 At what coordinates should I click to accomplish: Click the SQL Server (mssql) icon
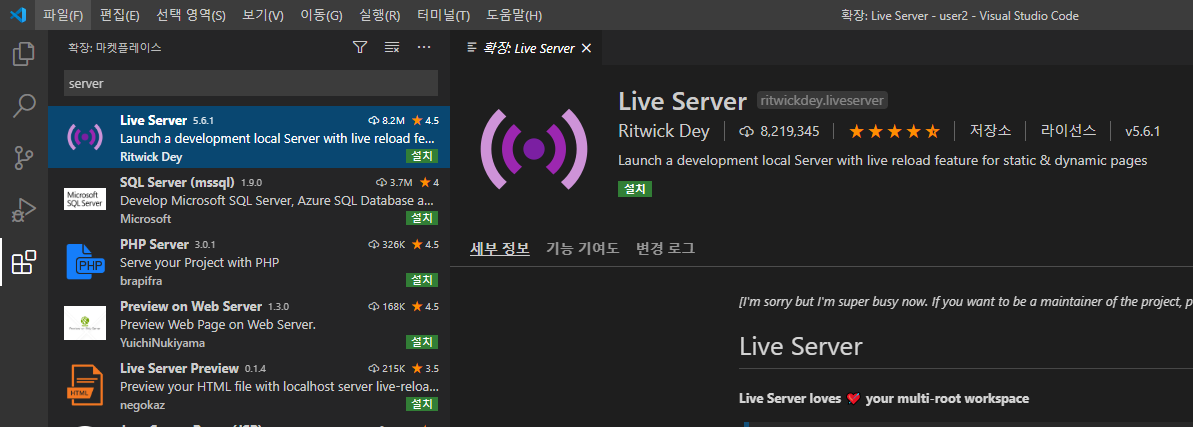pyautogui.click(x=84, y=199)
